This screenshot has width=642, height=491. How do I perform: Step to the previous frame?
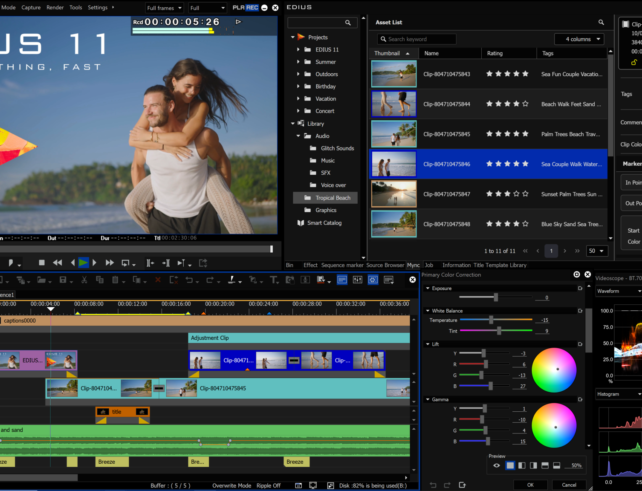pos(72,263)
